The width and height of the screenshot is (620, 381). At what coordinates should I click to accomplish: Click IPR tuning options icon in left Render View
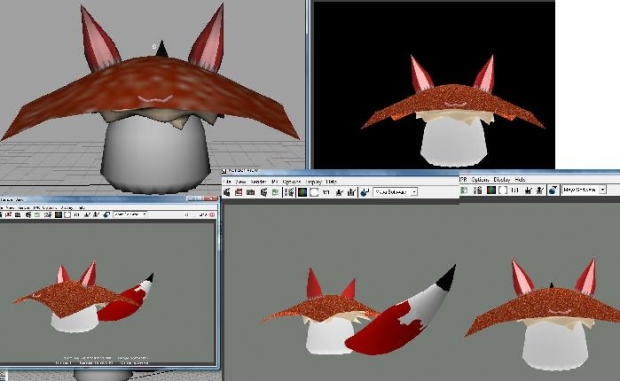106,215
